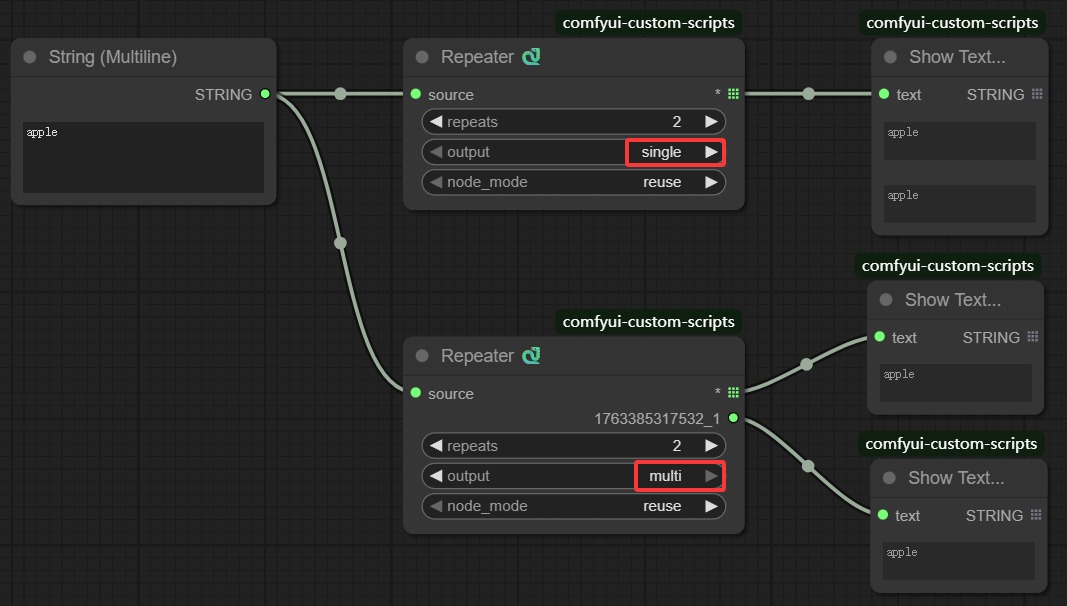Collapse the String (Multiline) node via its dot
Viewport: 1067px width, 606px height.
[x=29, y=57]
